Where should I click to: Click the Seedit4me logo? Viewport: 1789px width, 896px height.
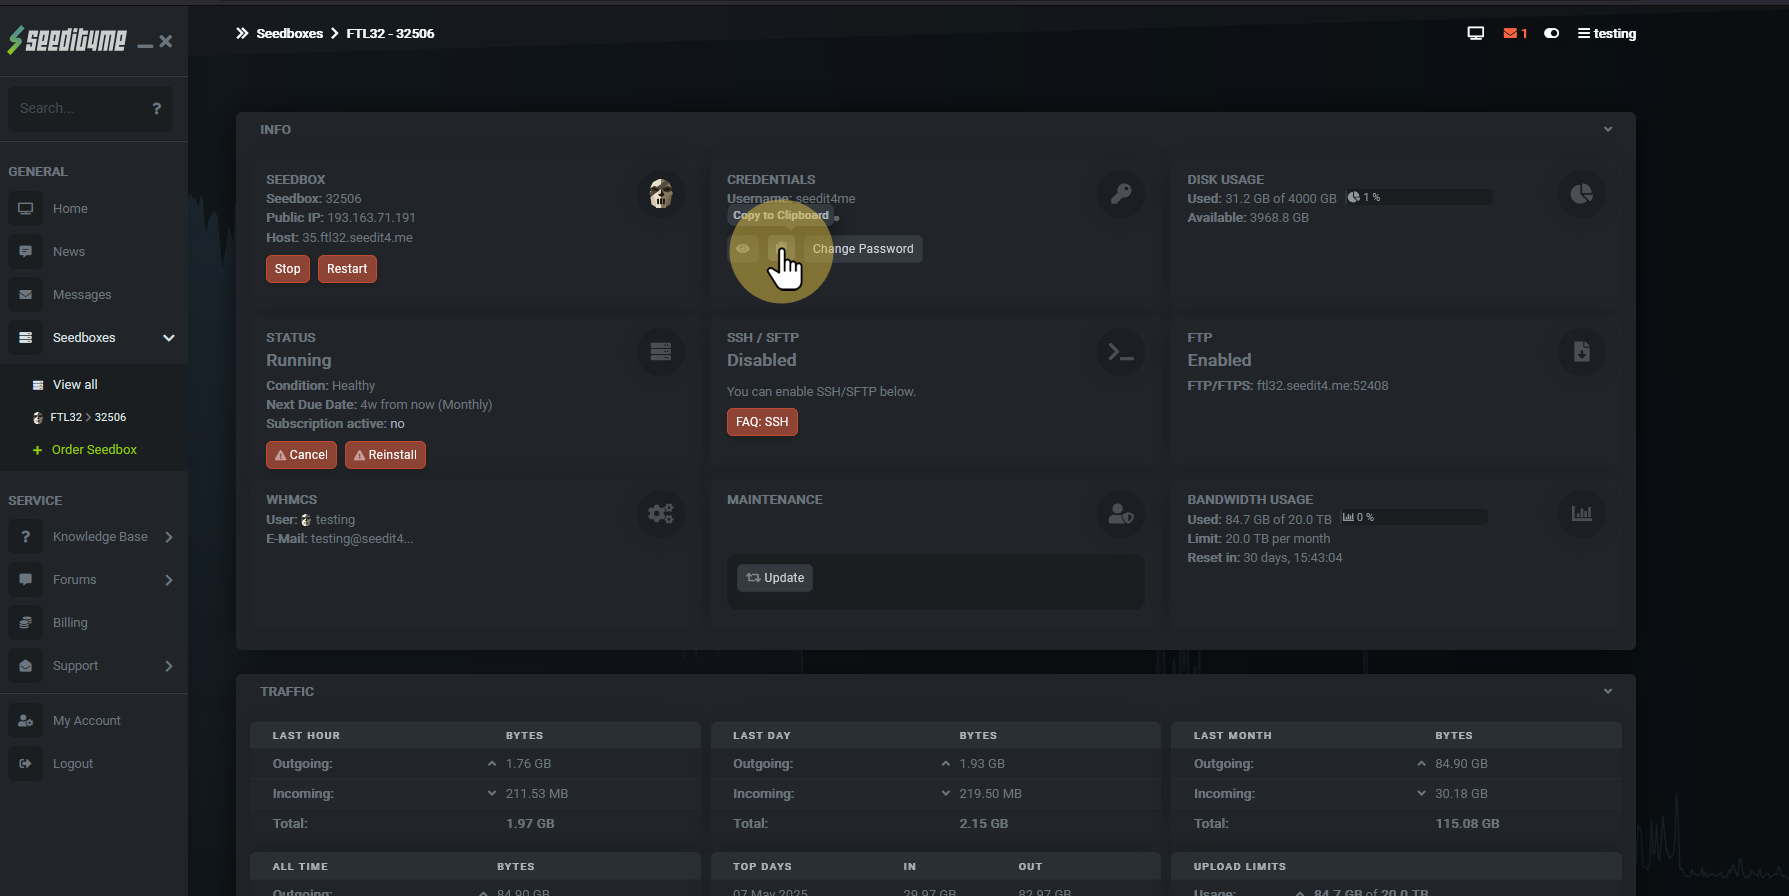click(67, 40)
